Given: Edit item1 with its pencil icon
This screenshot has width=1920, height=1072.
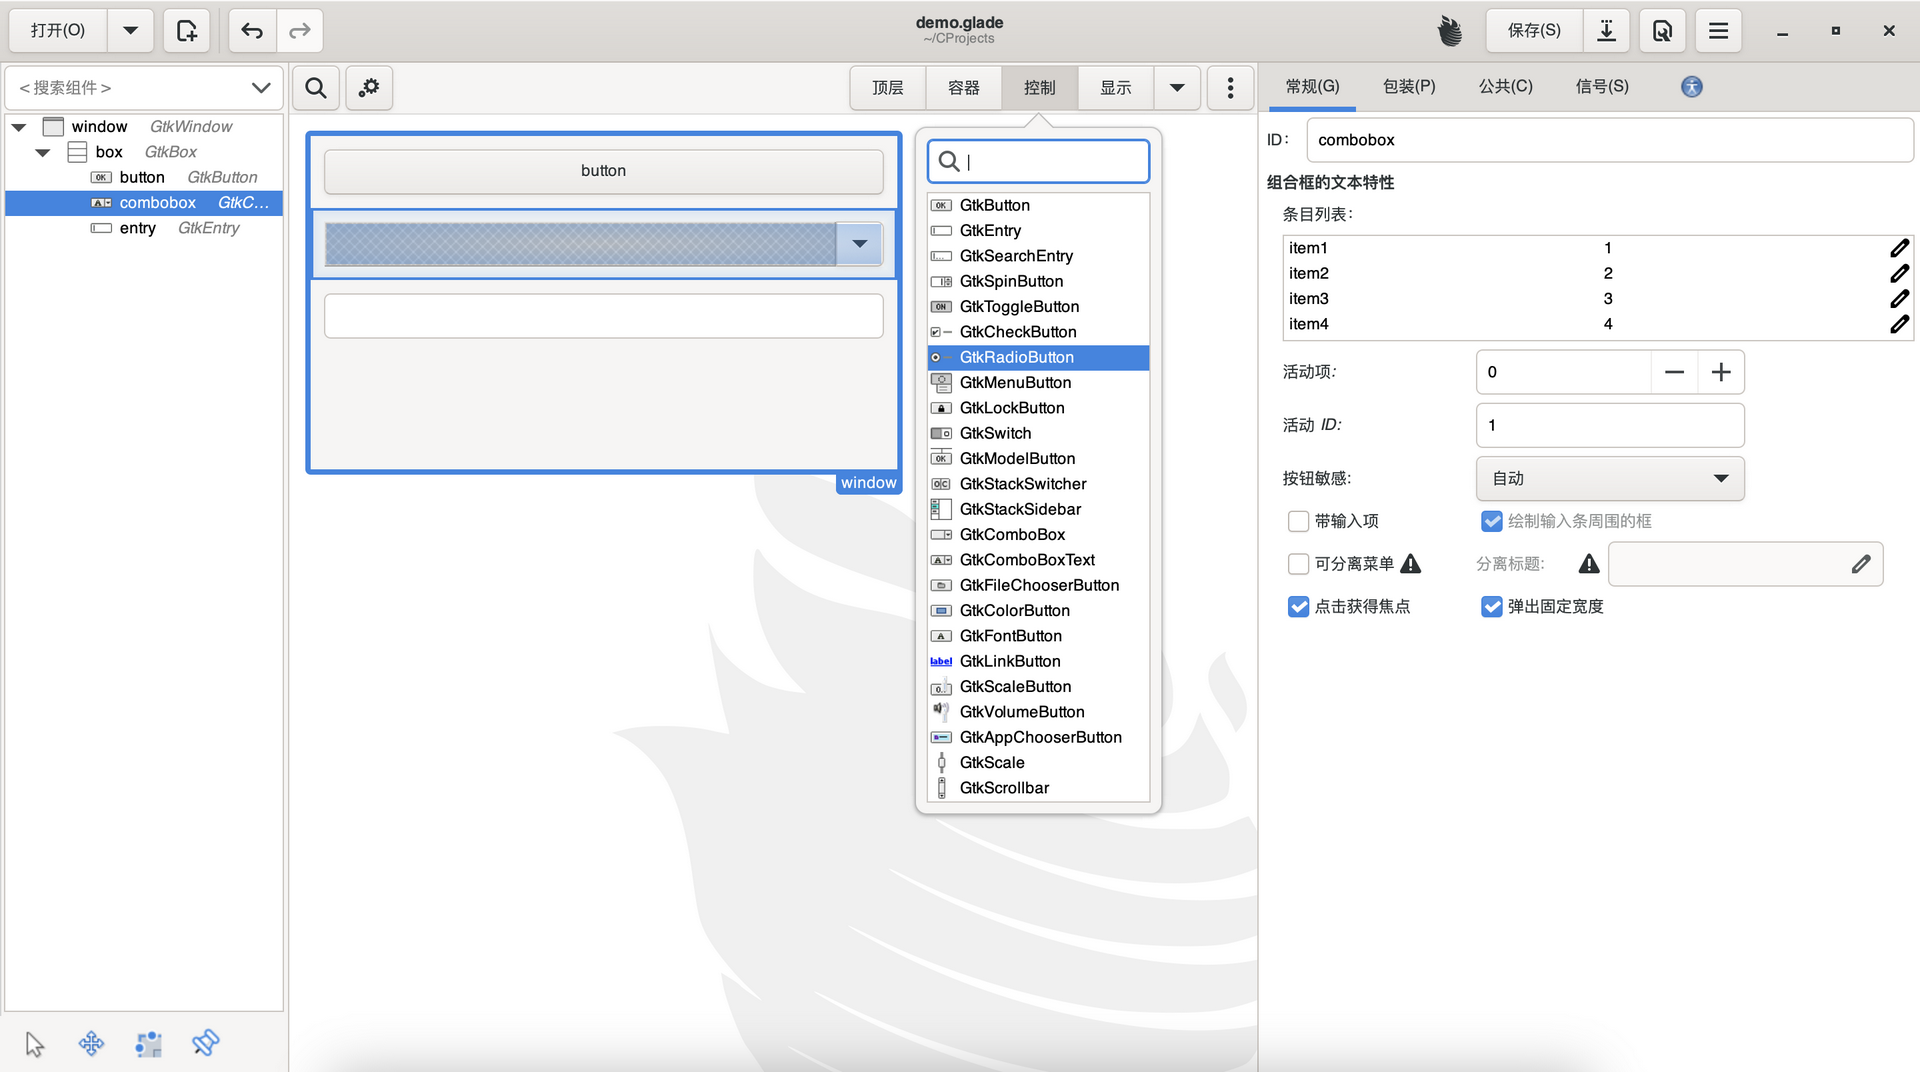Looking at the screenshot, I should pos(1899,248).
